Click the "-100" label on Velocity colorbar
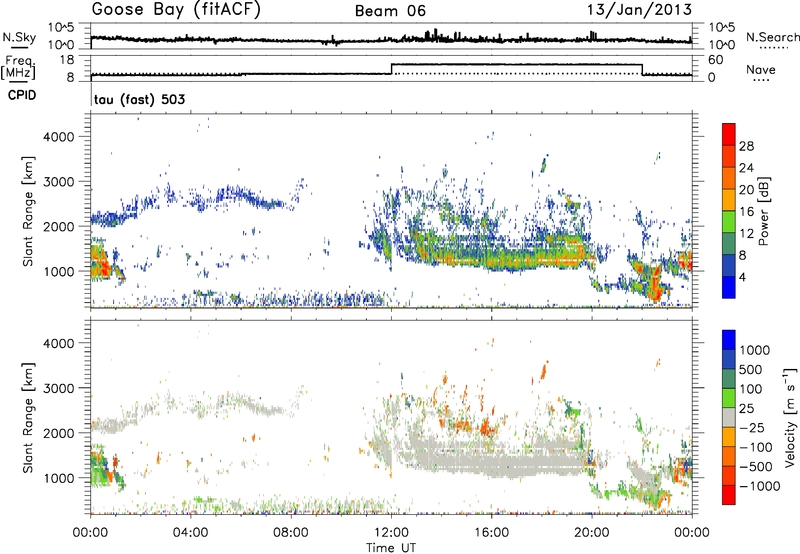800x554 pixels. click(755, 447)
